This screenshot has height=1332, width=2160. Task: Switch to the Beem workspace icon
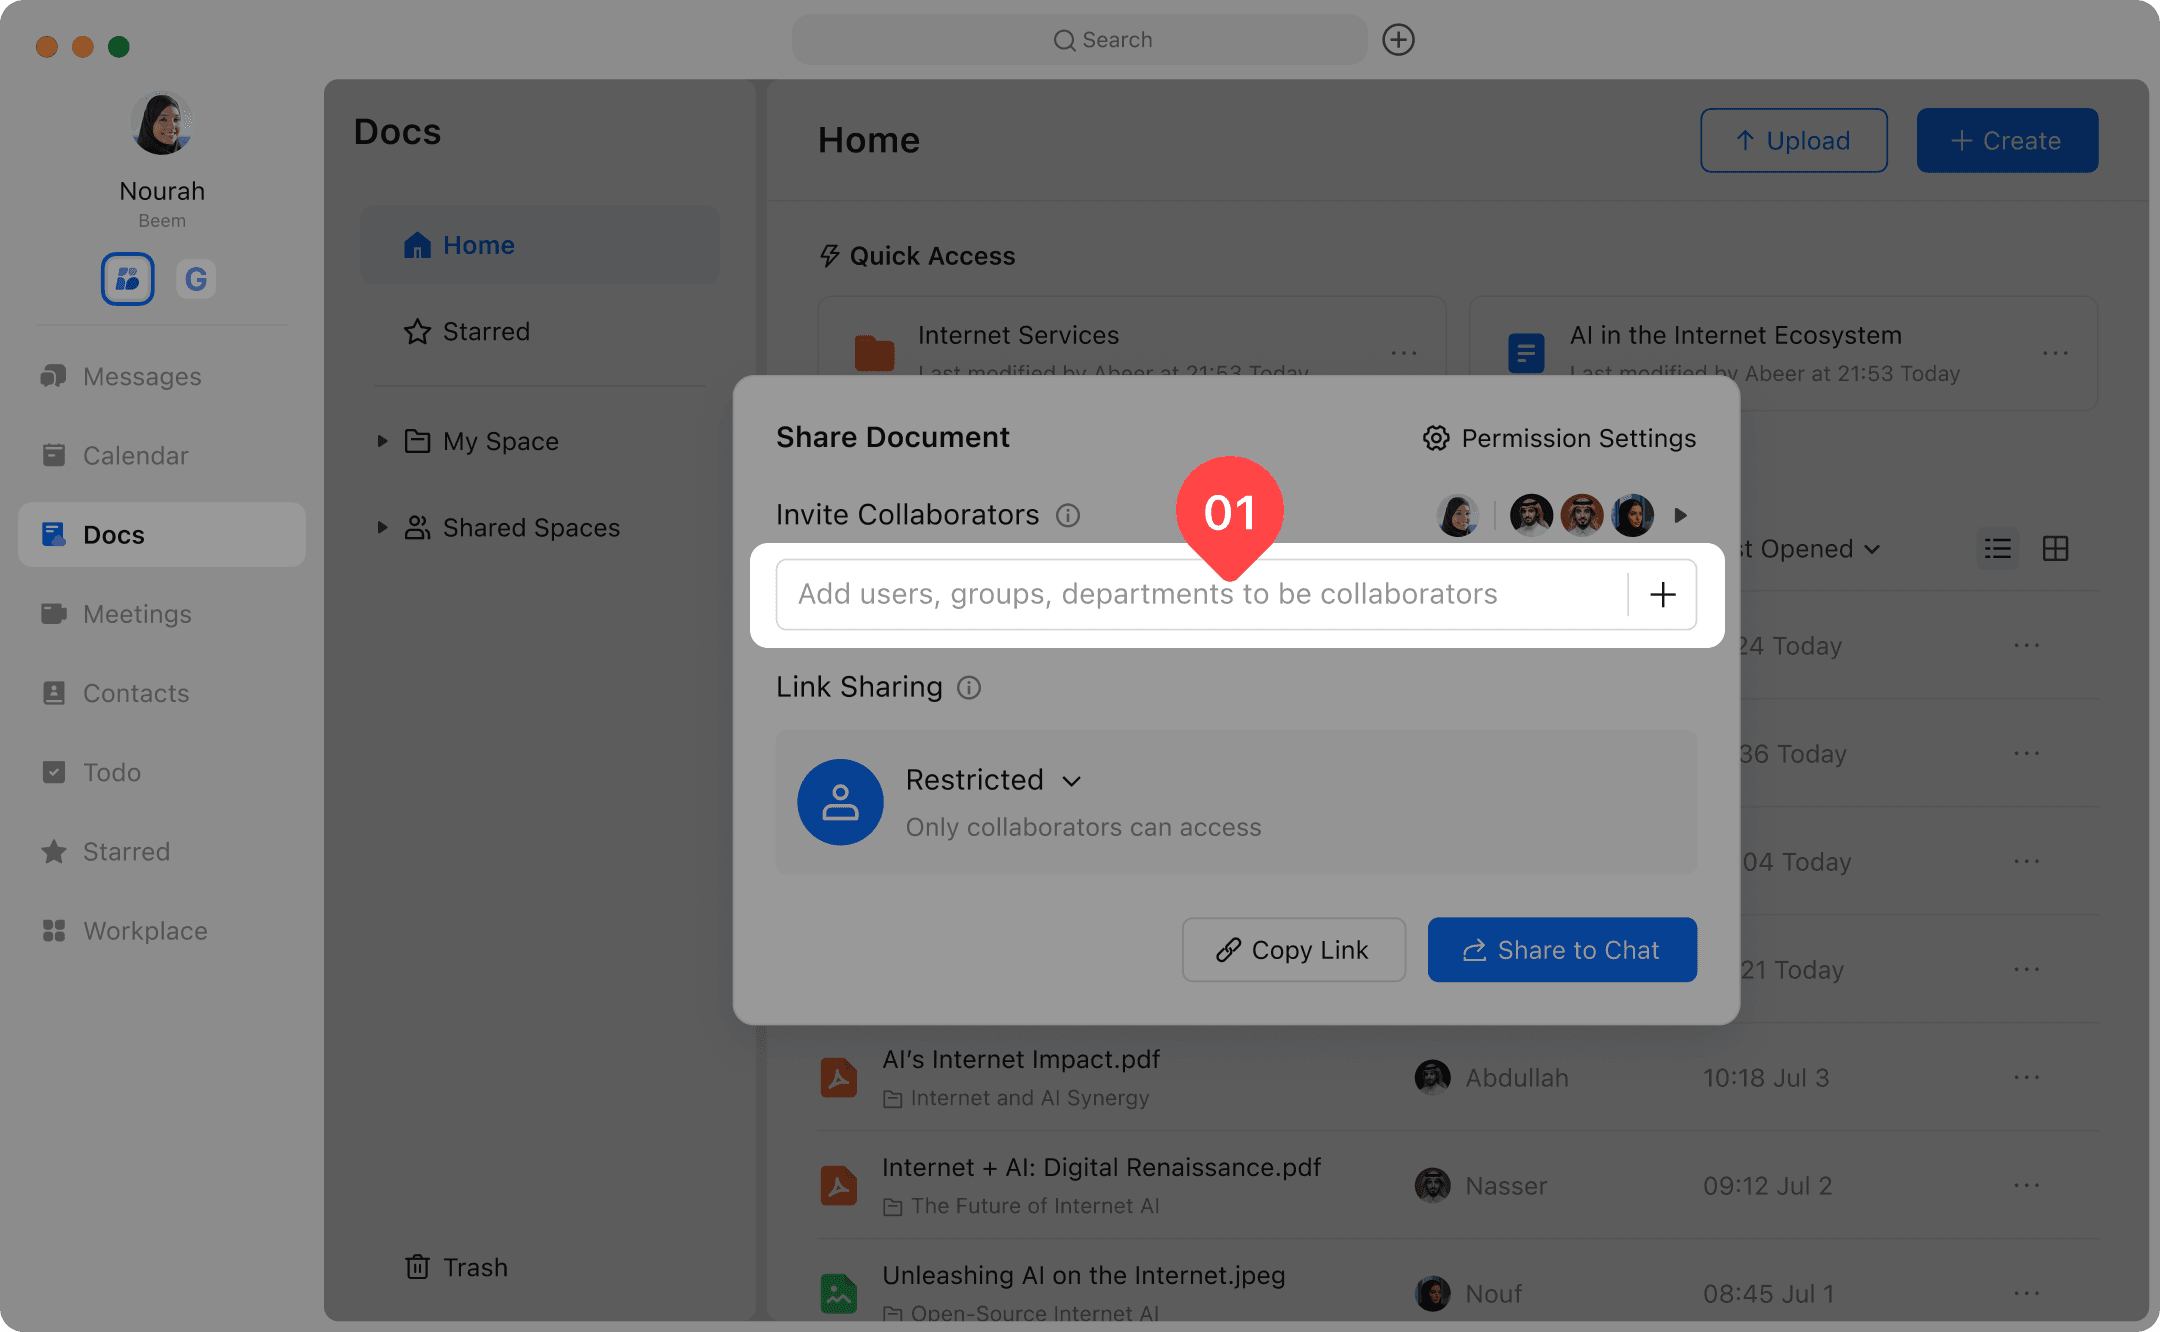click(x=128, y=279)
